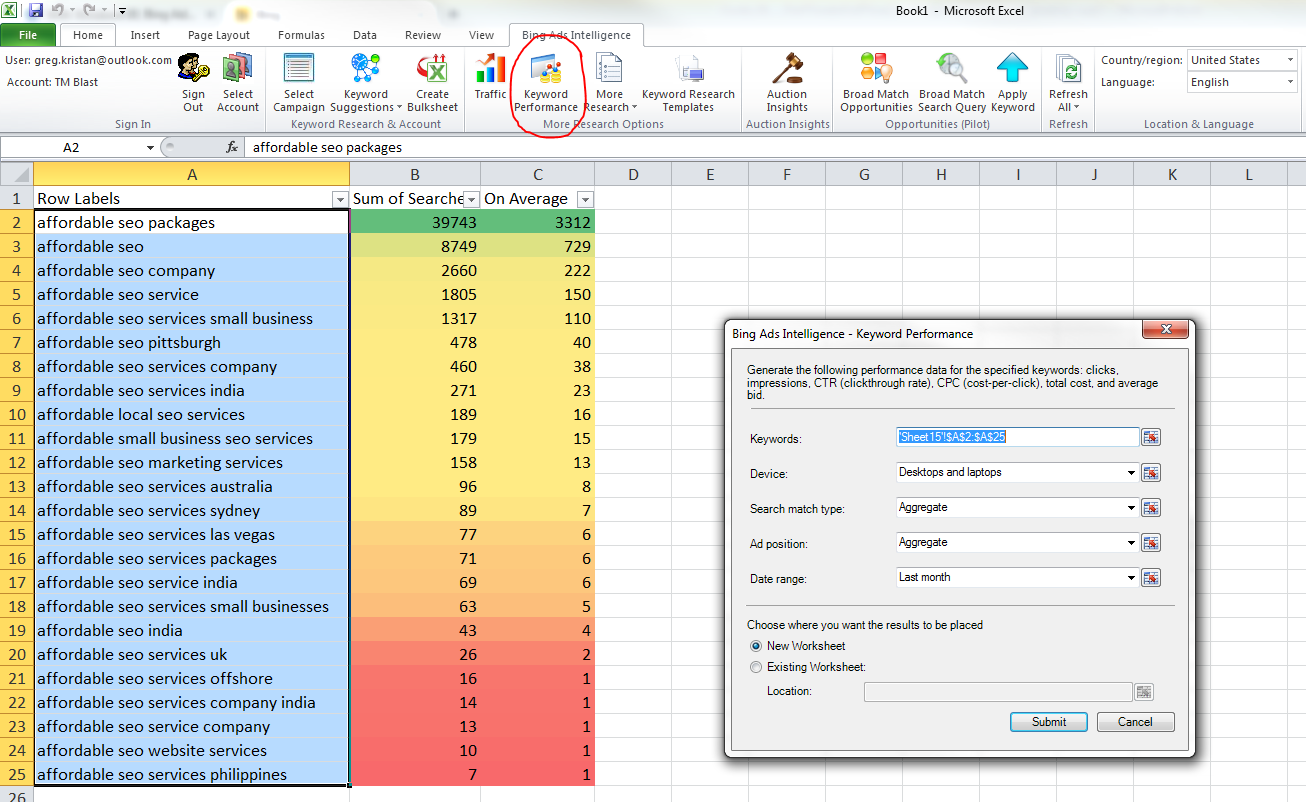This screenshot has width=1306, height=802.
Task: Open the Traffic research tool
Action: pos(490,77)
